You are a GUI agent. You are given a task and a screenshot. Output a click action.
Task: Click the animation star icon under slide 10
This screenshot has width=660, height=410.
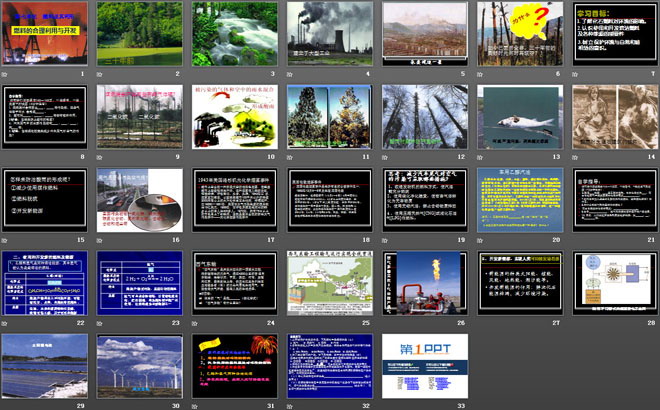coord(196,157)
